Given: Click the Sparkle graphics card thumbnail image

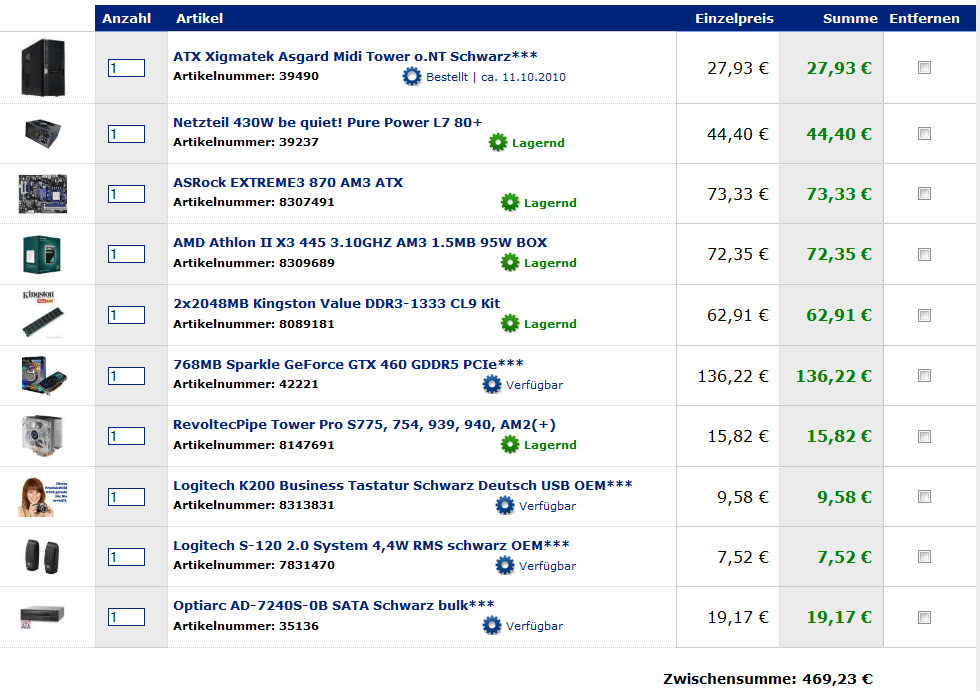Looking at the screenshot, I should coord(44,374).
